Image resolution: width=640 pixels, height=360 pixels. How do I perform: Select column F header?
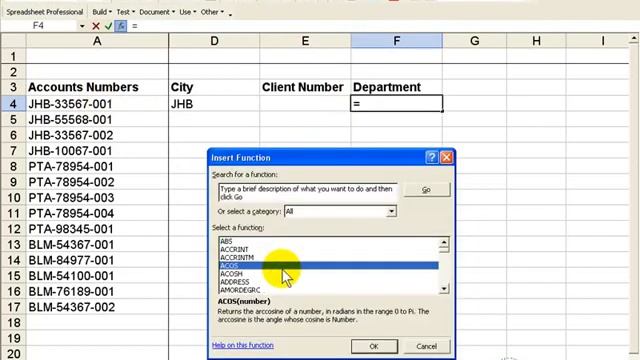[x=397, y=41]
